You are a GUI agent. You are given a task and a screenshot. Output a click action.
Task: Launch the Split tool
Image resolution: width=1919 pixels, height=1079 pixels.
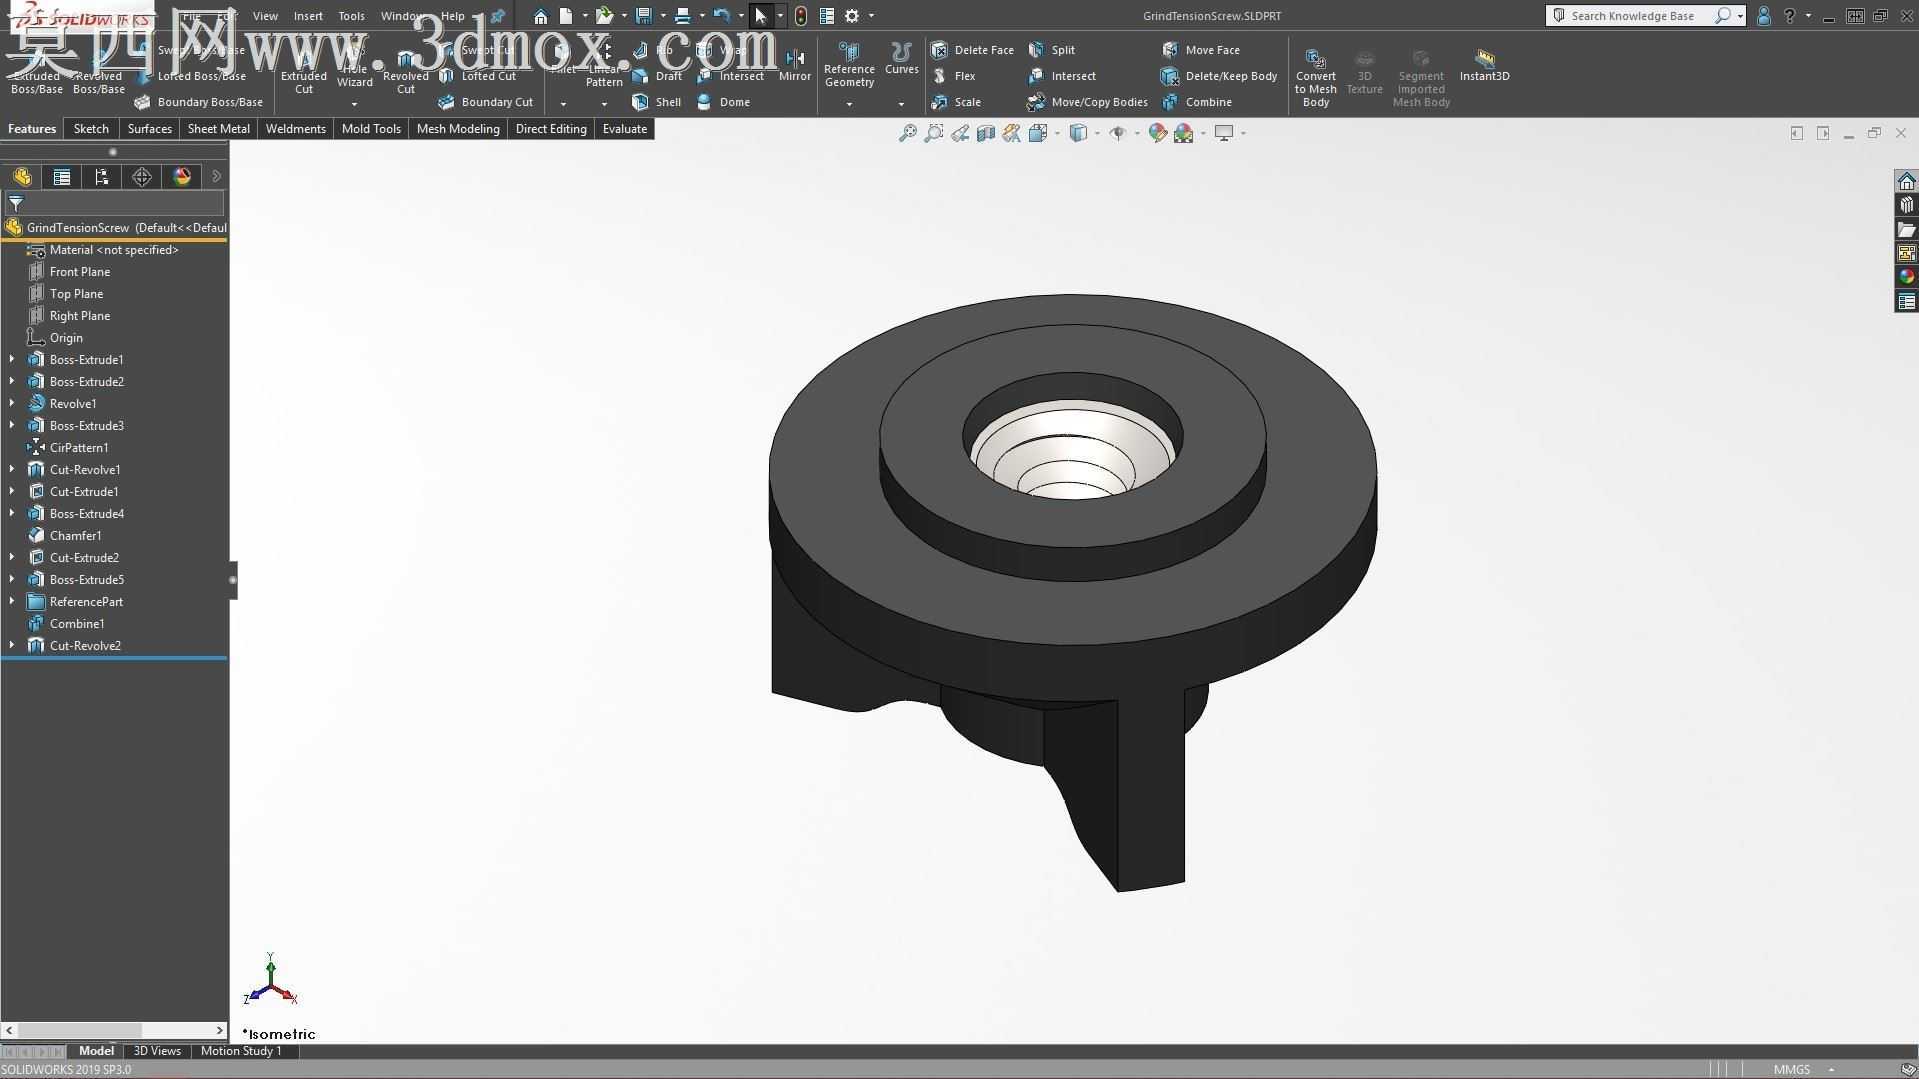1052,50
